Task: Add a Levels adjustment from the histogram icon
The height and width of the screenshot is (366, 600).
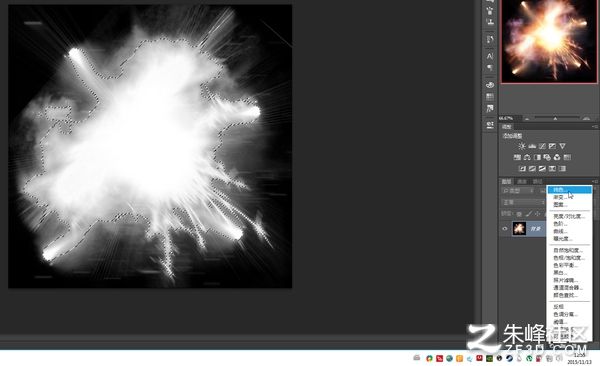Action: pyautogui.click(x=532, y=146)
